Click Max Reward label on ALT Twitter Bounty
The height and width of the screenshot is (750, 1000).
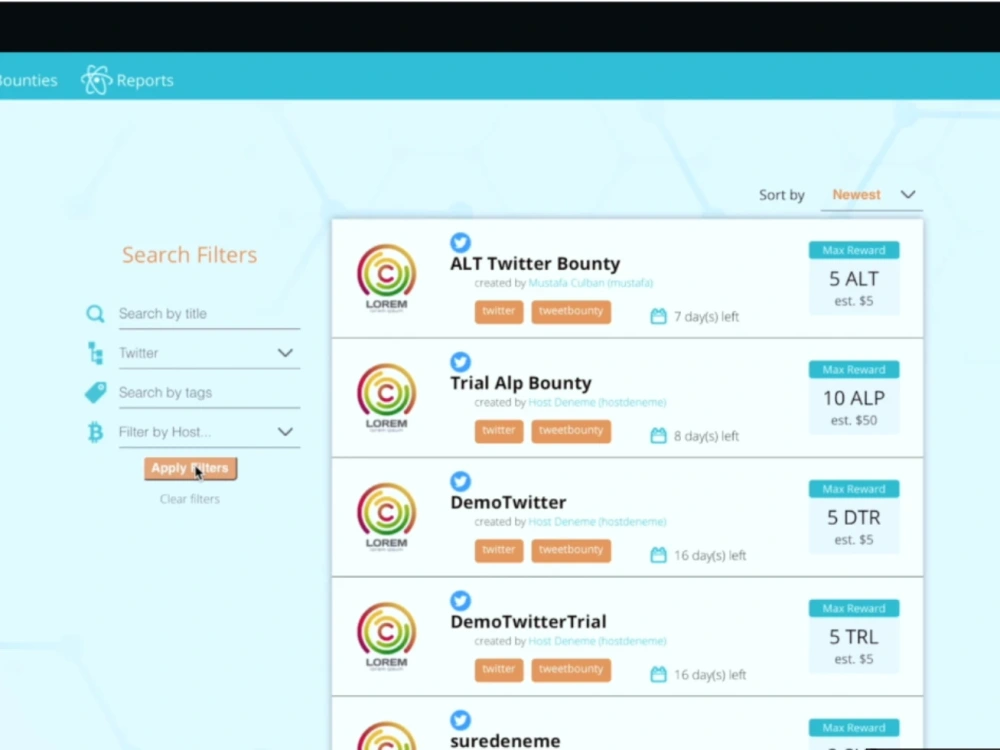click(854, 250)
